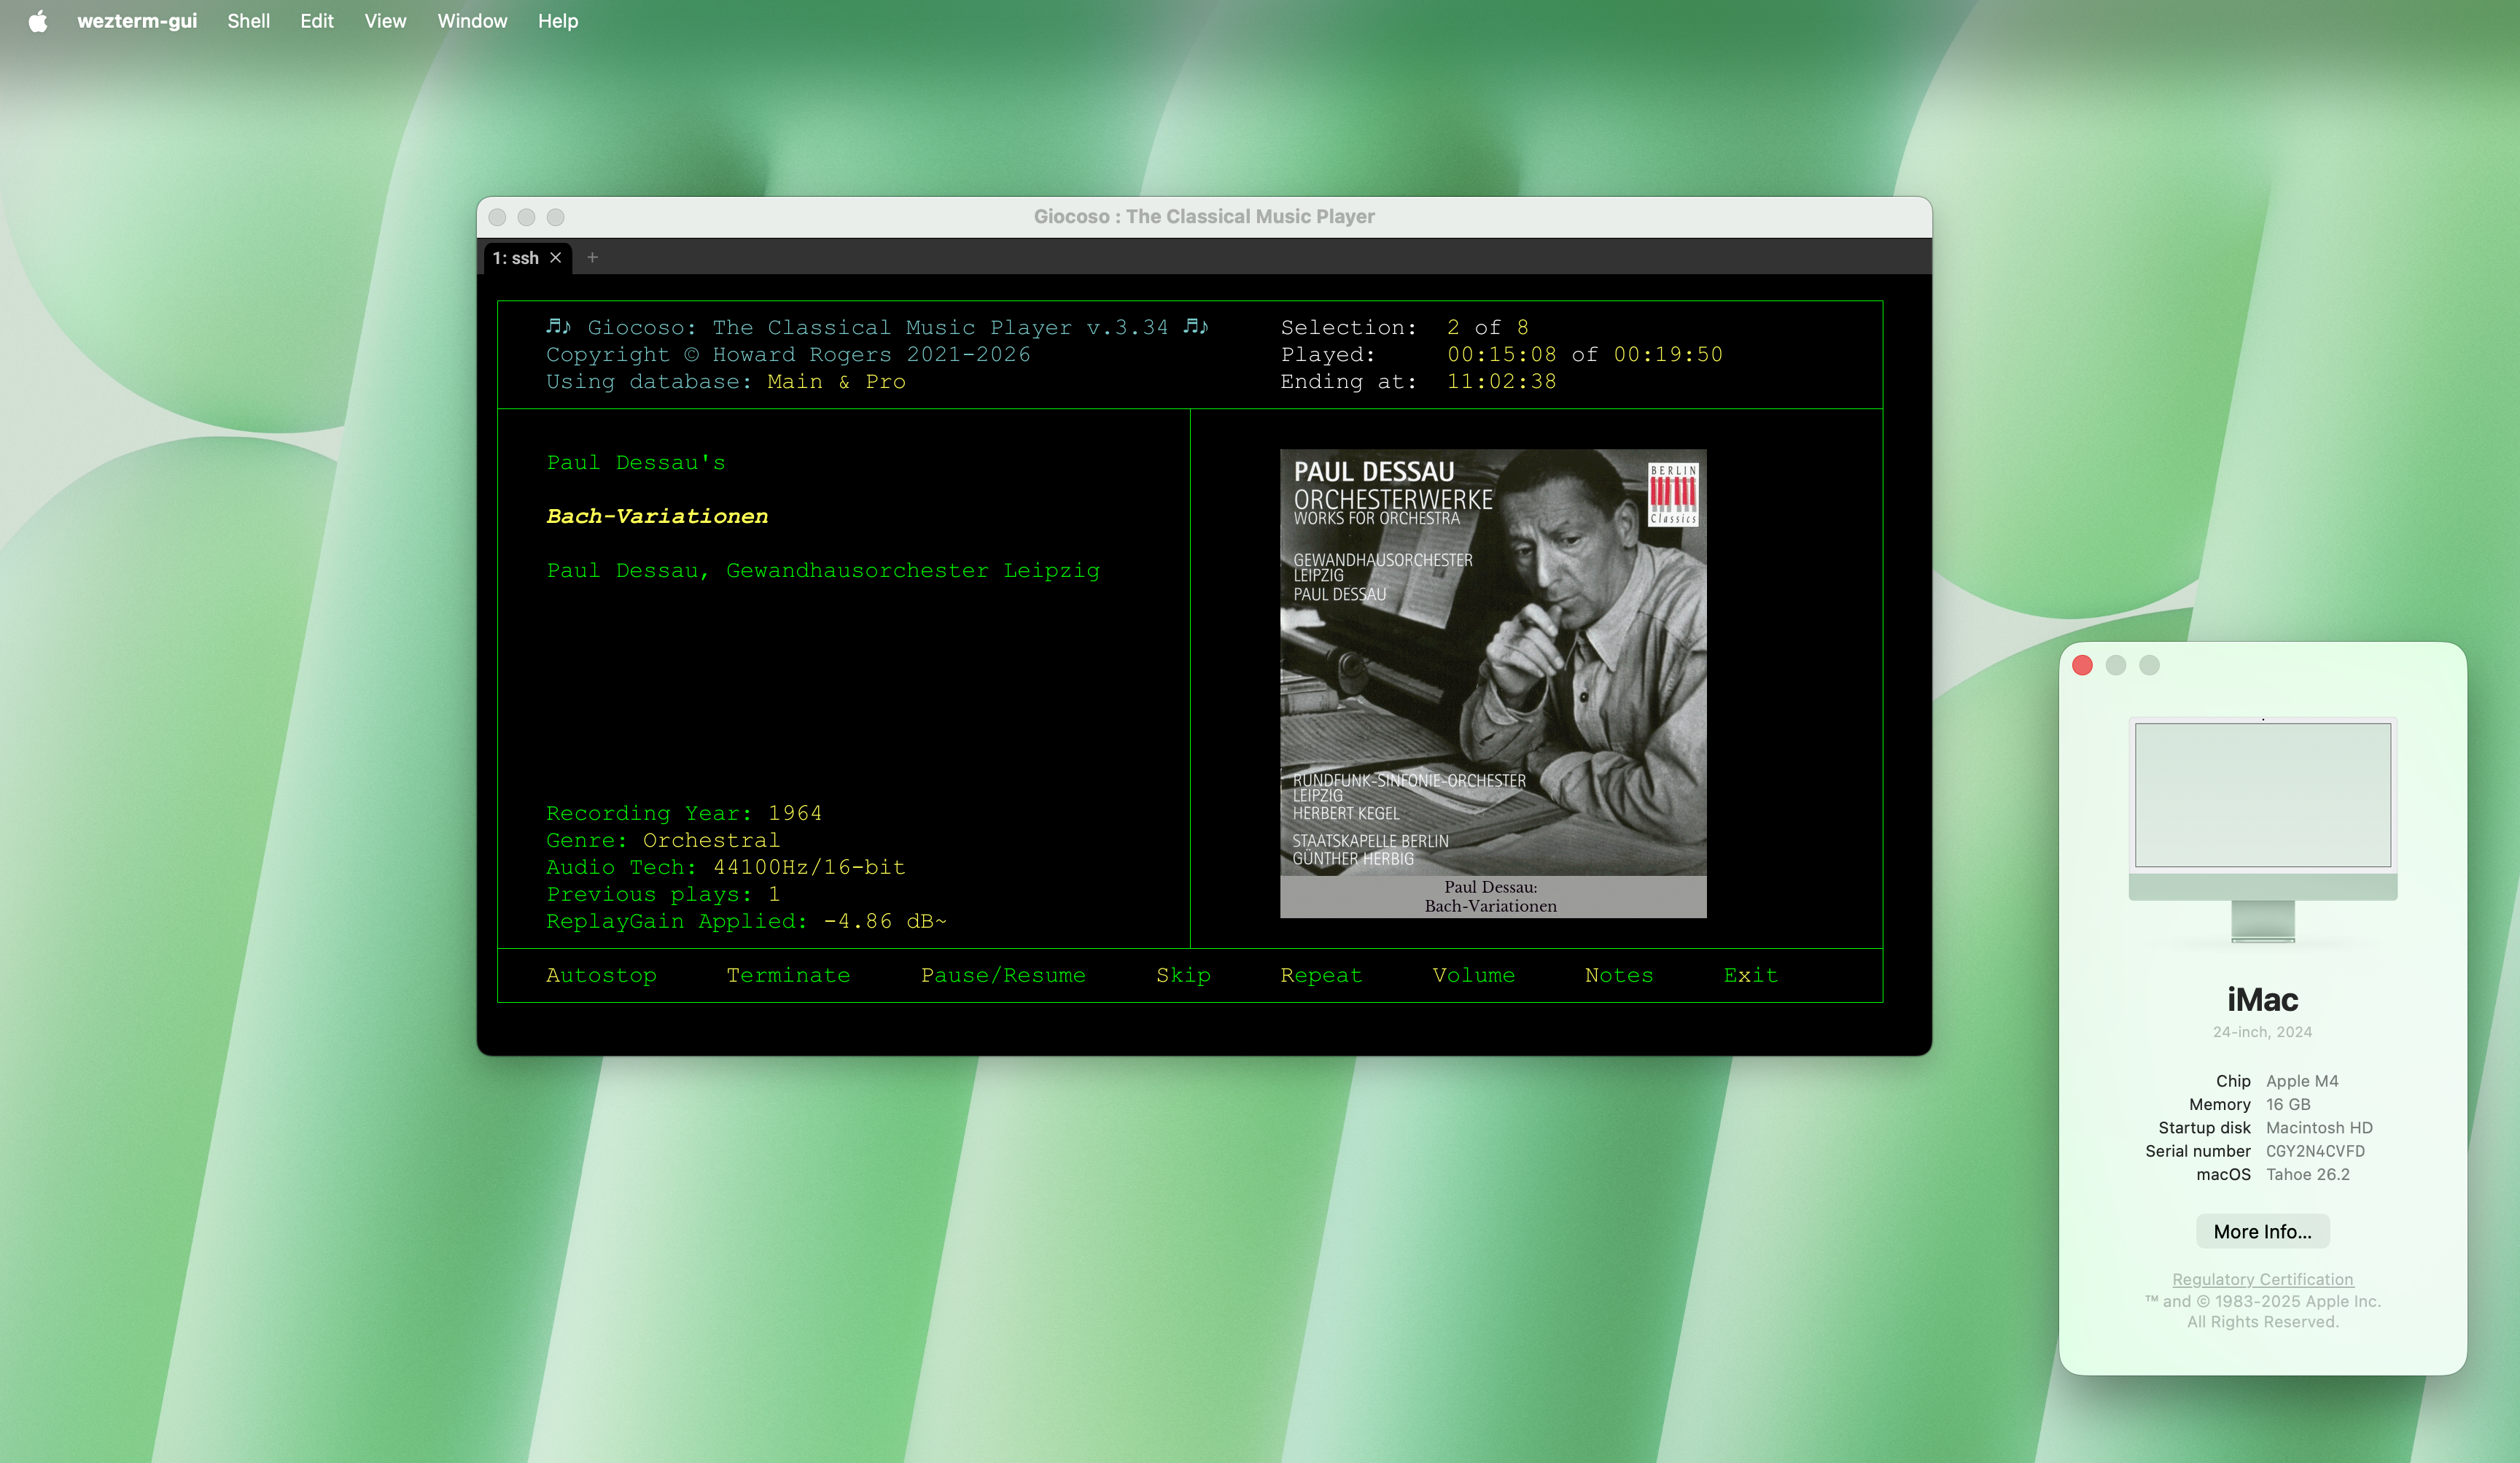2520x1463 pixels.
Task: Open the Regulatory Certification link
Action: click(x=2263, y=1279)
